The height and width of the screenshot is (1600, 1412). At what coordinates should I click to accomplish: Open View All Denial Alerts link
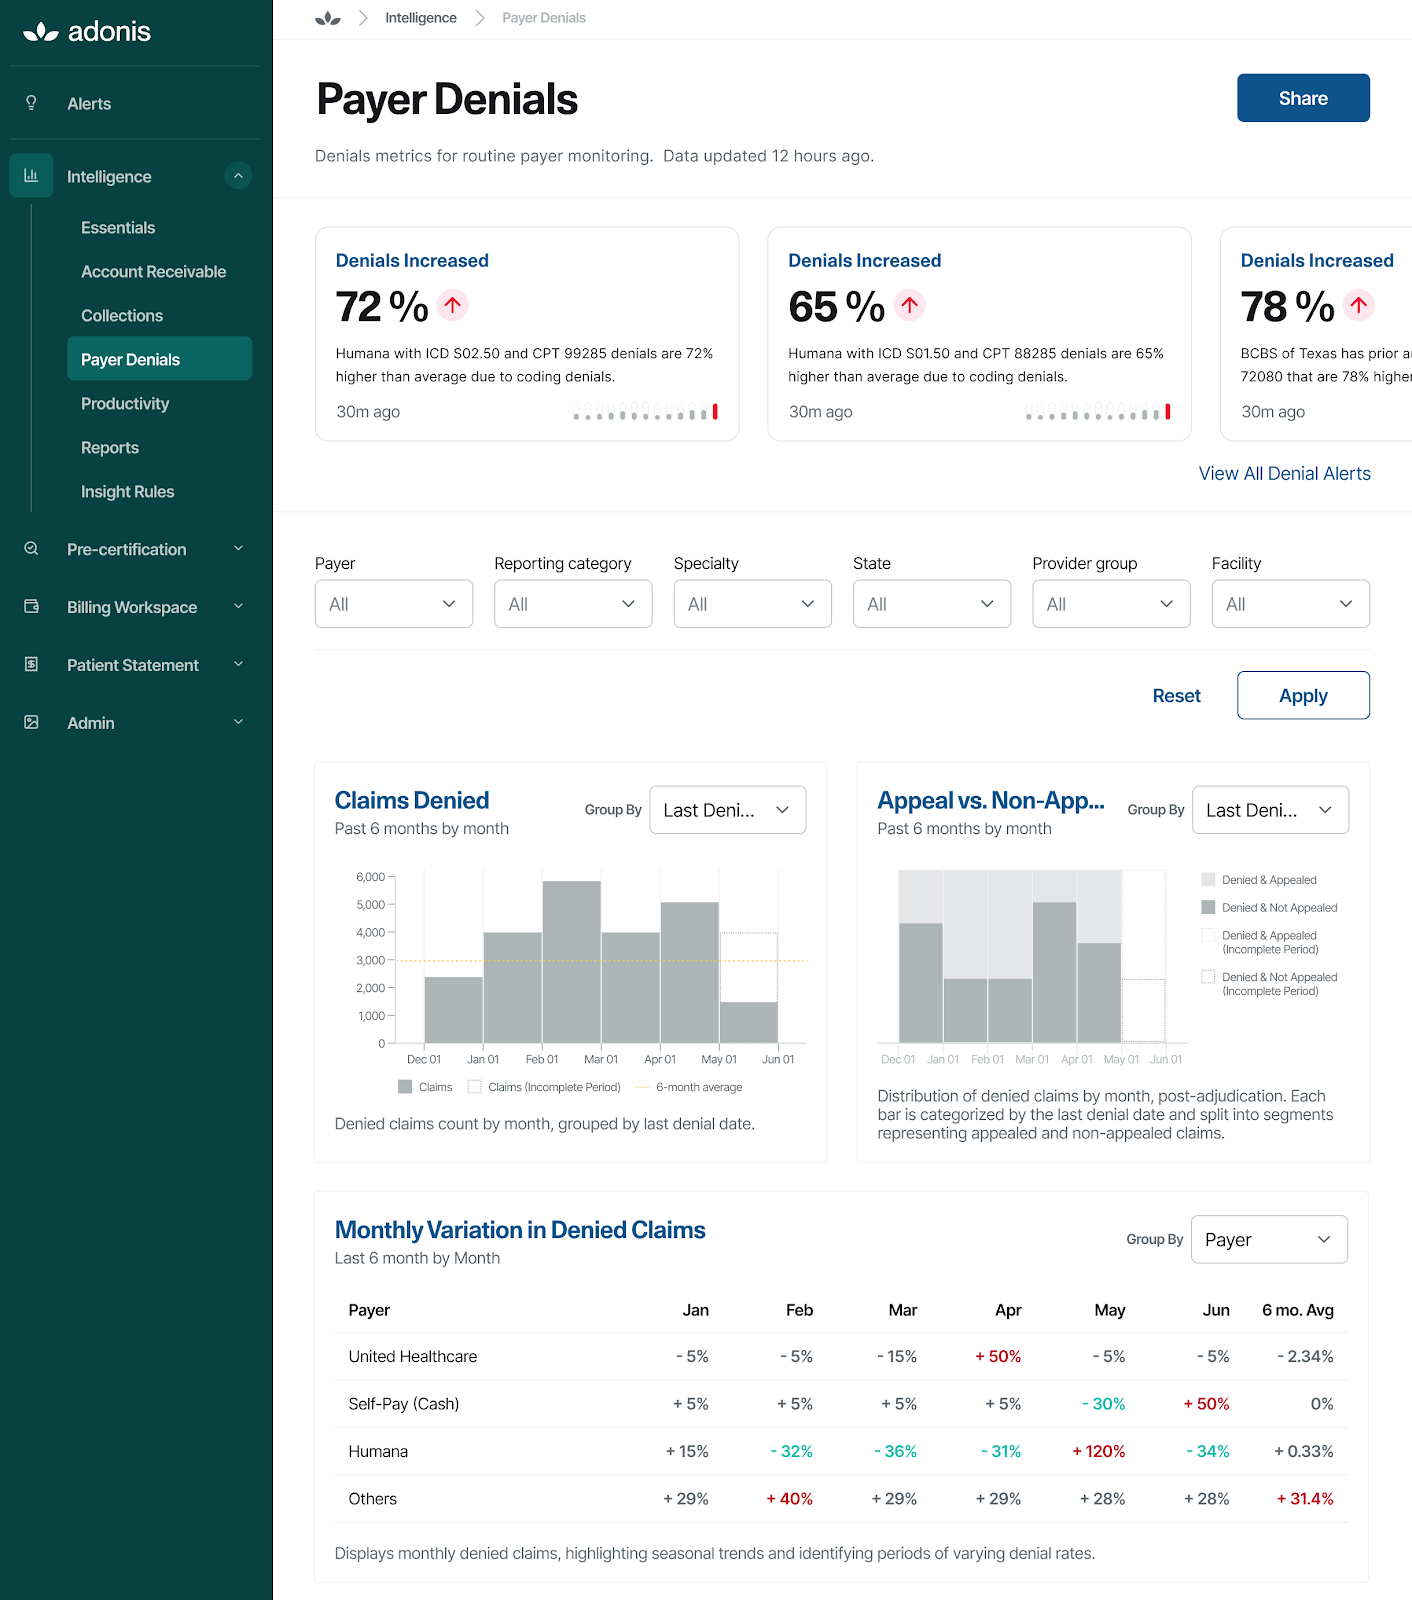coord(1284,474)
